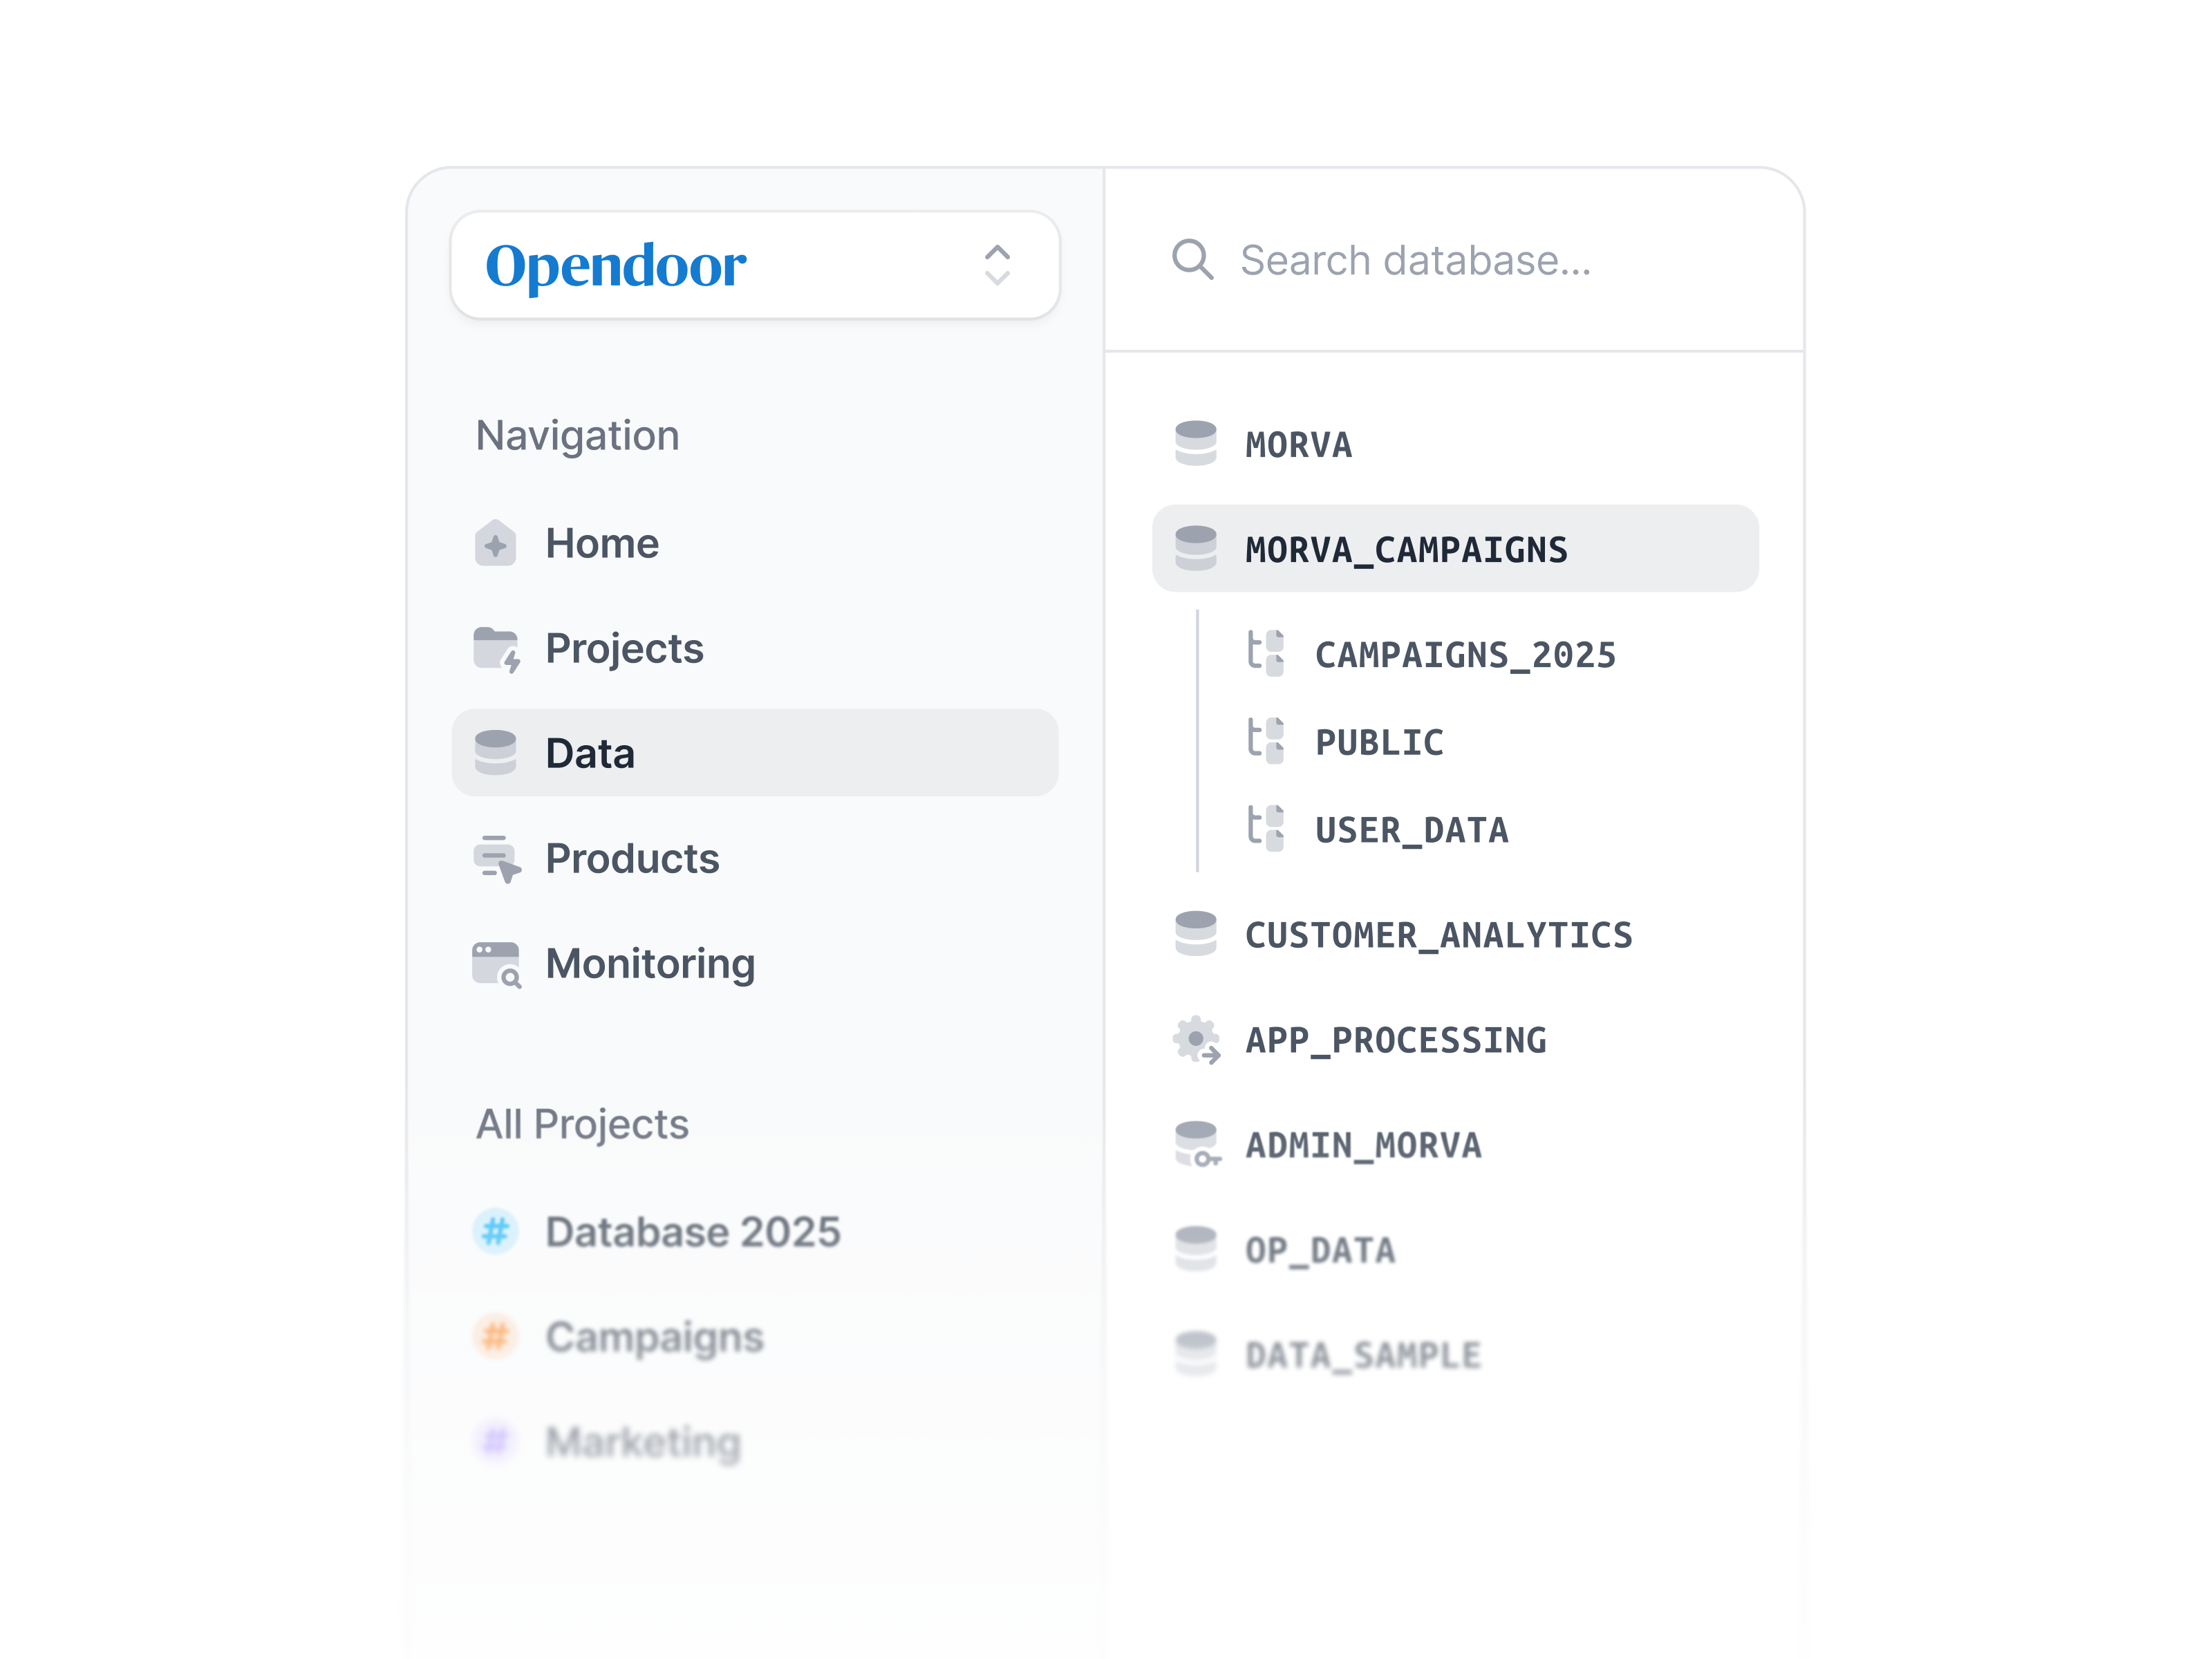The height and width of the screenshot is (1659, 2212).
Task: Click the magnifying glass search icon
Action: 1192,260
